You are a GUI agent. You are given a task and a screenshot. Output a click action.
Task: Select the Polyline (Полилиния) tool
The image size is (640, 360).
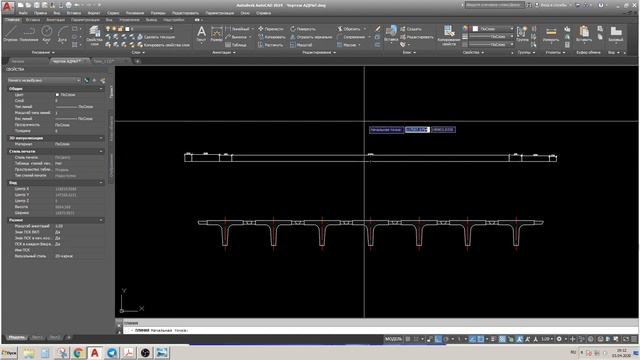(29, 33)
